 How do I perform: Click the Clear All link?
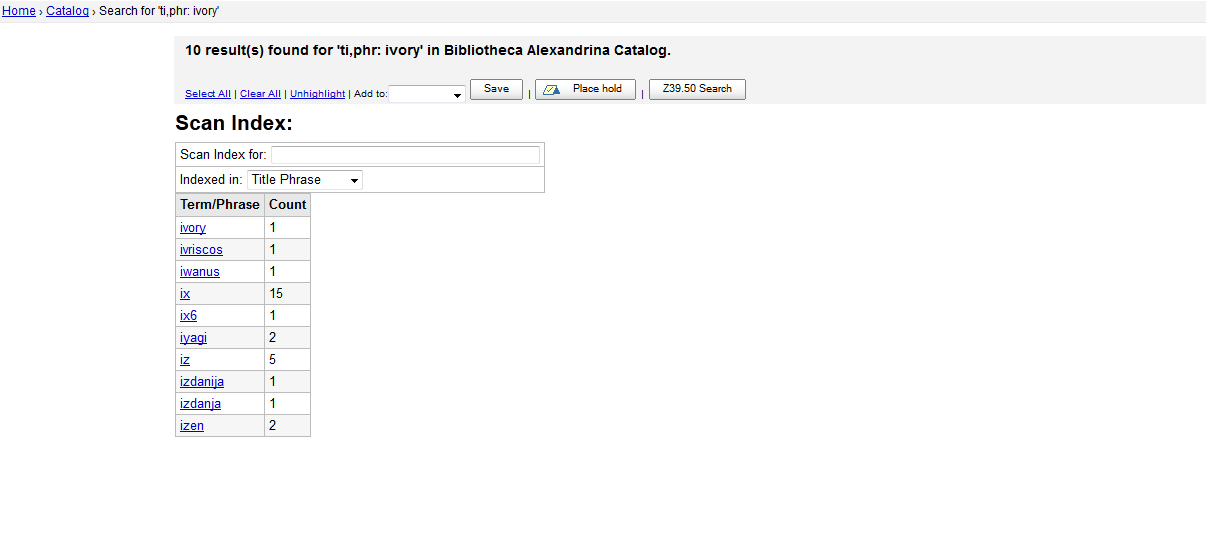260,94
